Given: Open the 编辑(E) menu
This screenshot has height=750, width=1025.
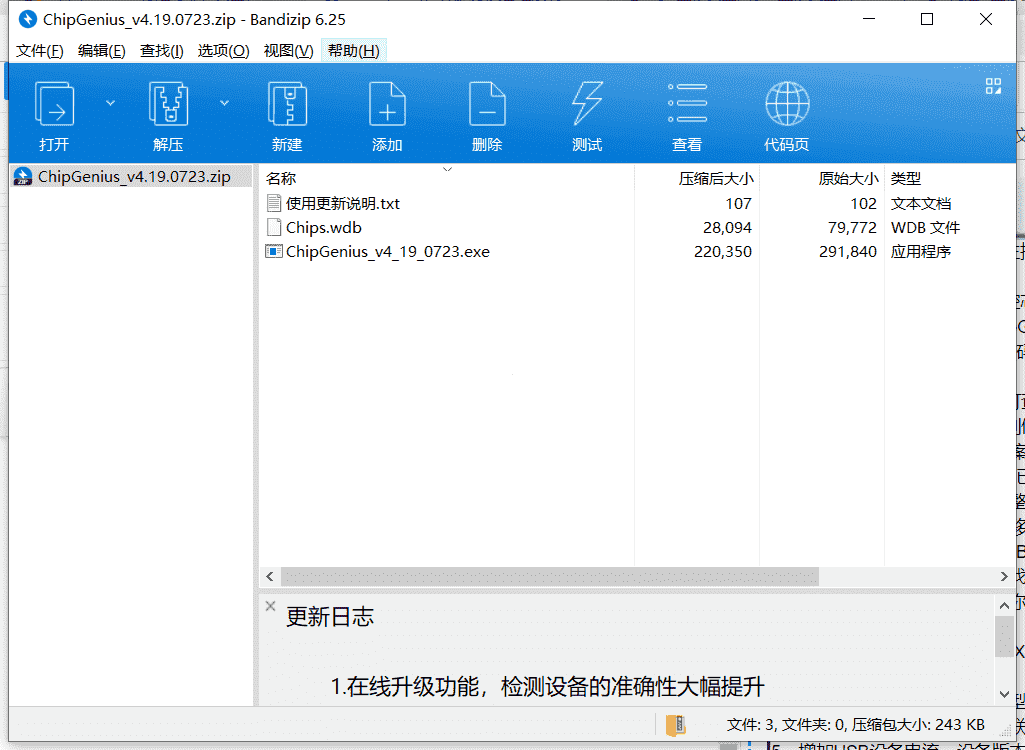Looking at the screenshot, I should tap(101, 51).
